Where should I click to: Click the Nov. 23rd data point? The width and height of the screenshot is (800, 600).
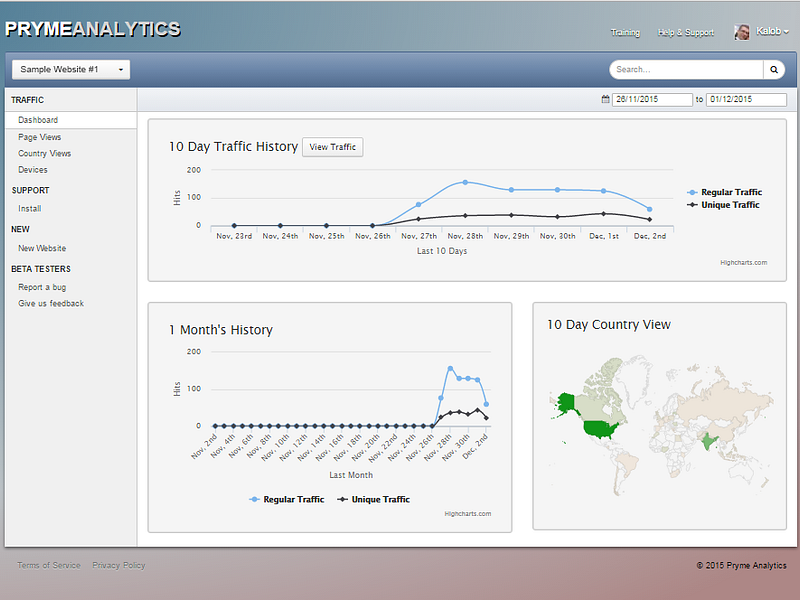234,226
